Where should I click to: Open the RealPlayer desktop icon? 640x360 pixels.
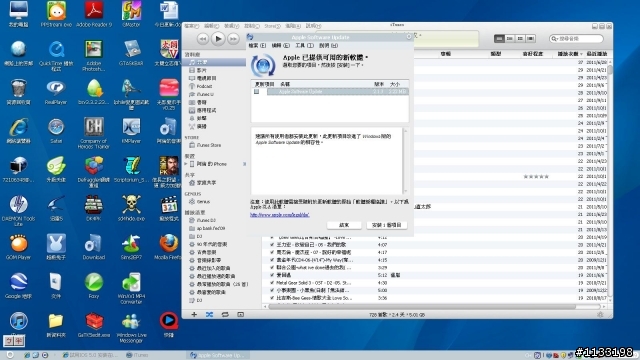pos(56,92)
